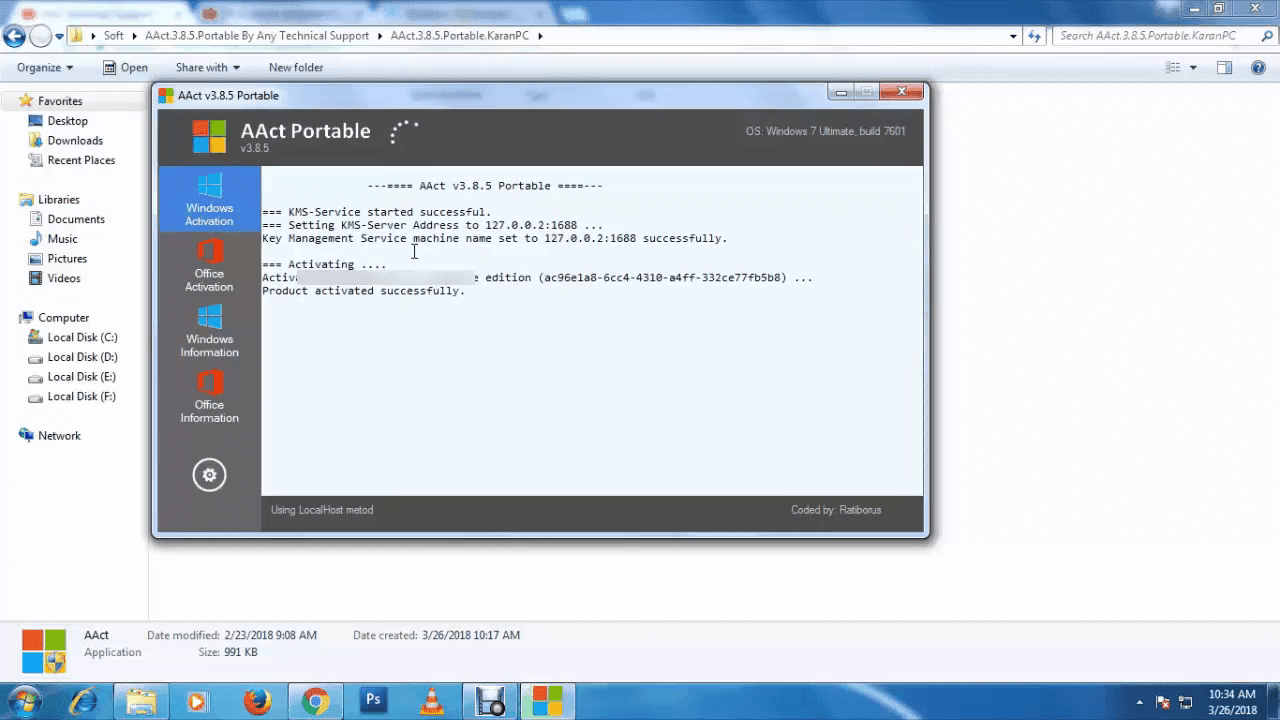Click AAct.3.8.5.Portable By Any Technical Support breadcrumb
Screen dimensions: 1280x720
(x=257, y=36)
